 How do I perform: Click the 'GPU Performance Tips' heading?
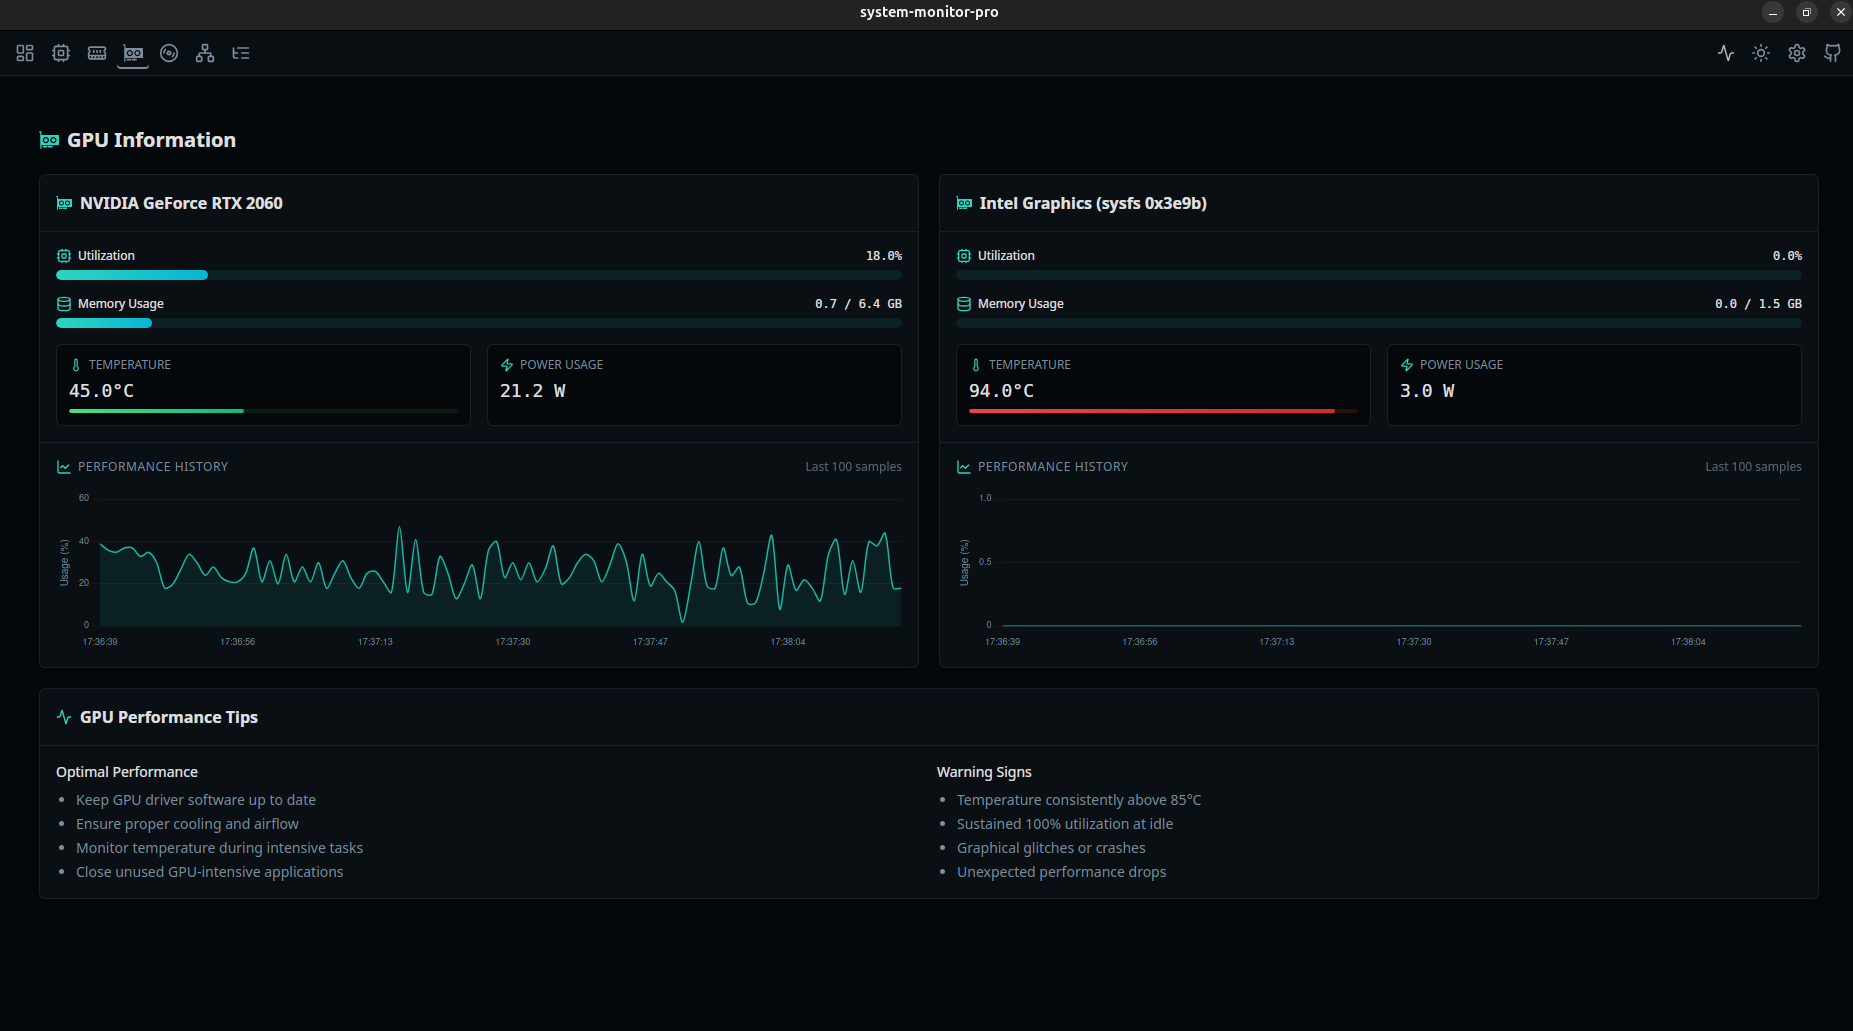(x=169, y=717)
